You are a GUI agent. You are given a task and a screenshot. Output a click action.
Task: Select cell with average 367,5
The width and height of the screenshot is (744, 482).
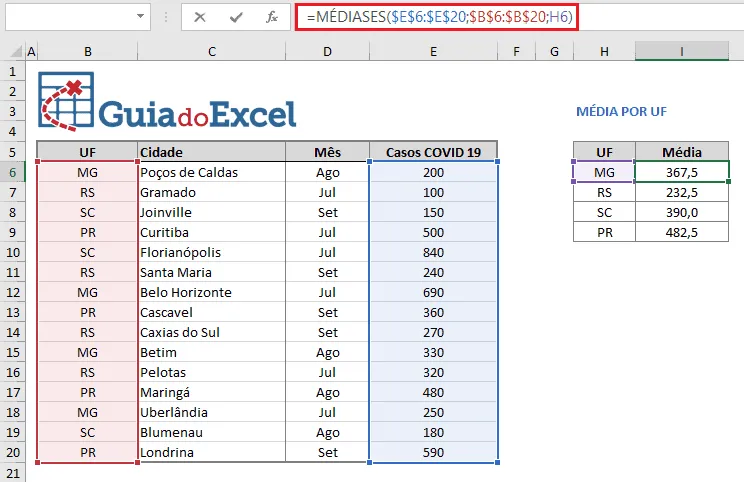pos(682,172)
